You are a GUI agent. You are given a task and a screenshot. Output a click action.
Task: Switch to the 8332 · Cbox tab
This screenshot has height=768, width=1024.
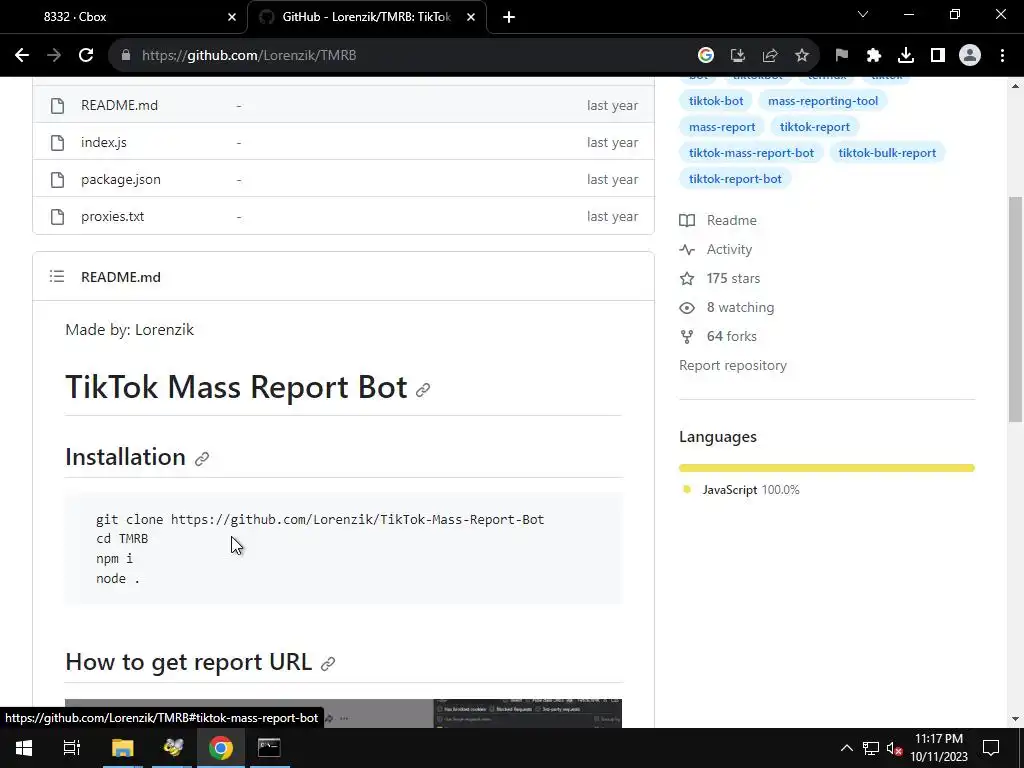point(124,17)
